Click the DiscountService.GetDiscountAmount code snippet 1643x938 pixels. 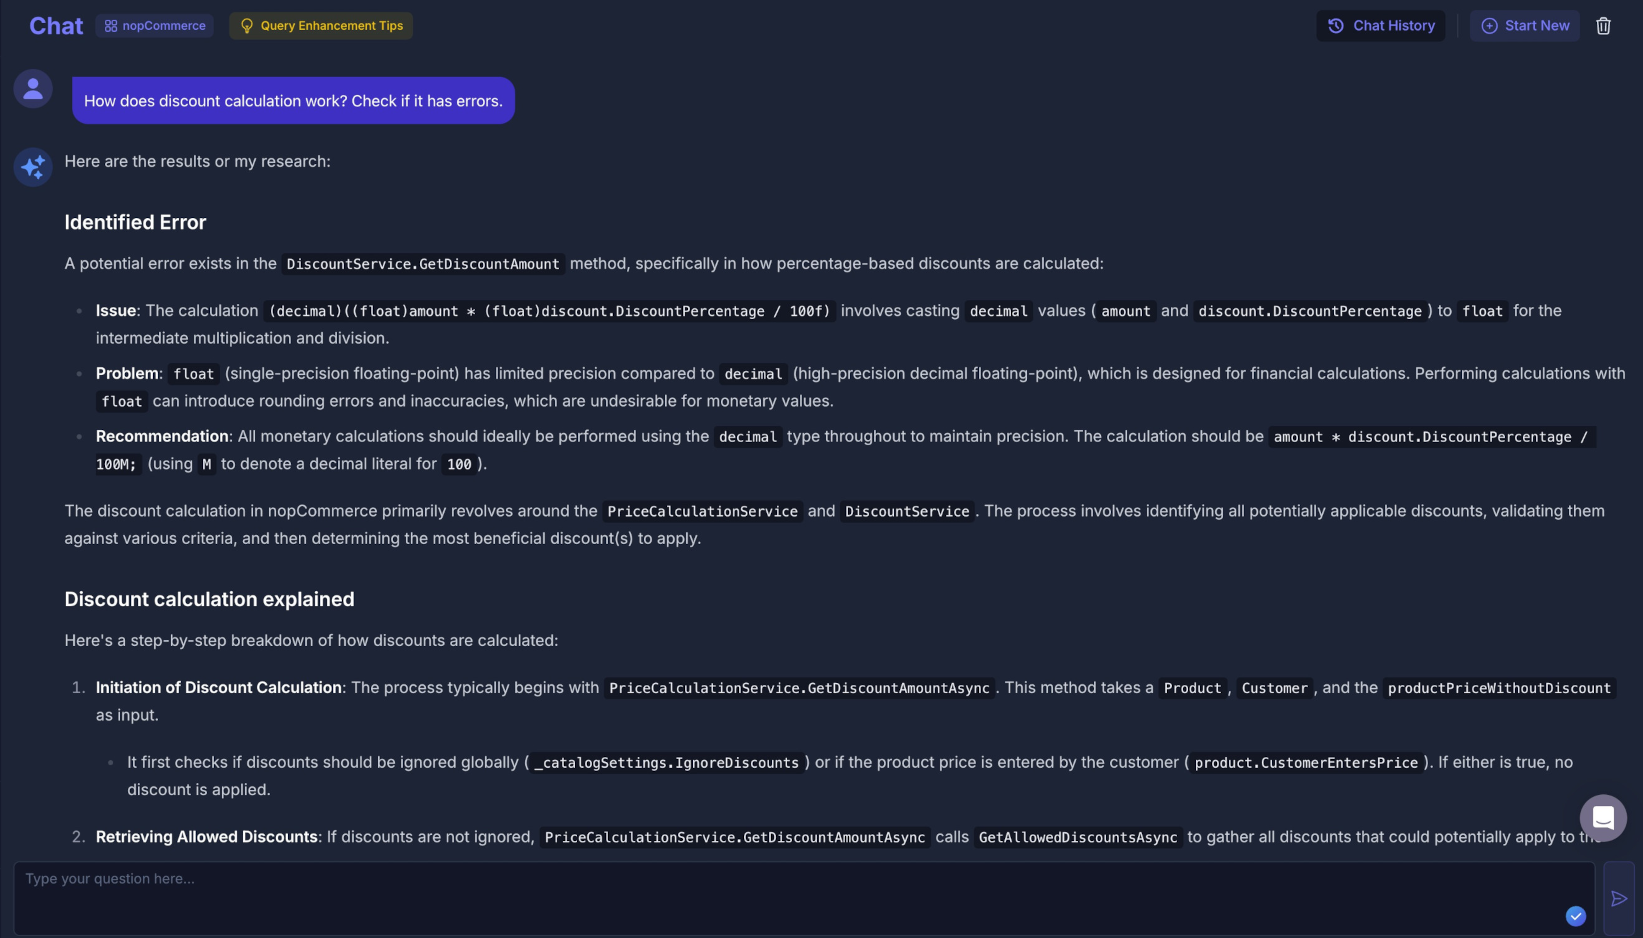pos(423,264)
